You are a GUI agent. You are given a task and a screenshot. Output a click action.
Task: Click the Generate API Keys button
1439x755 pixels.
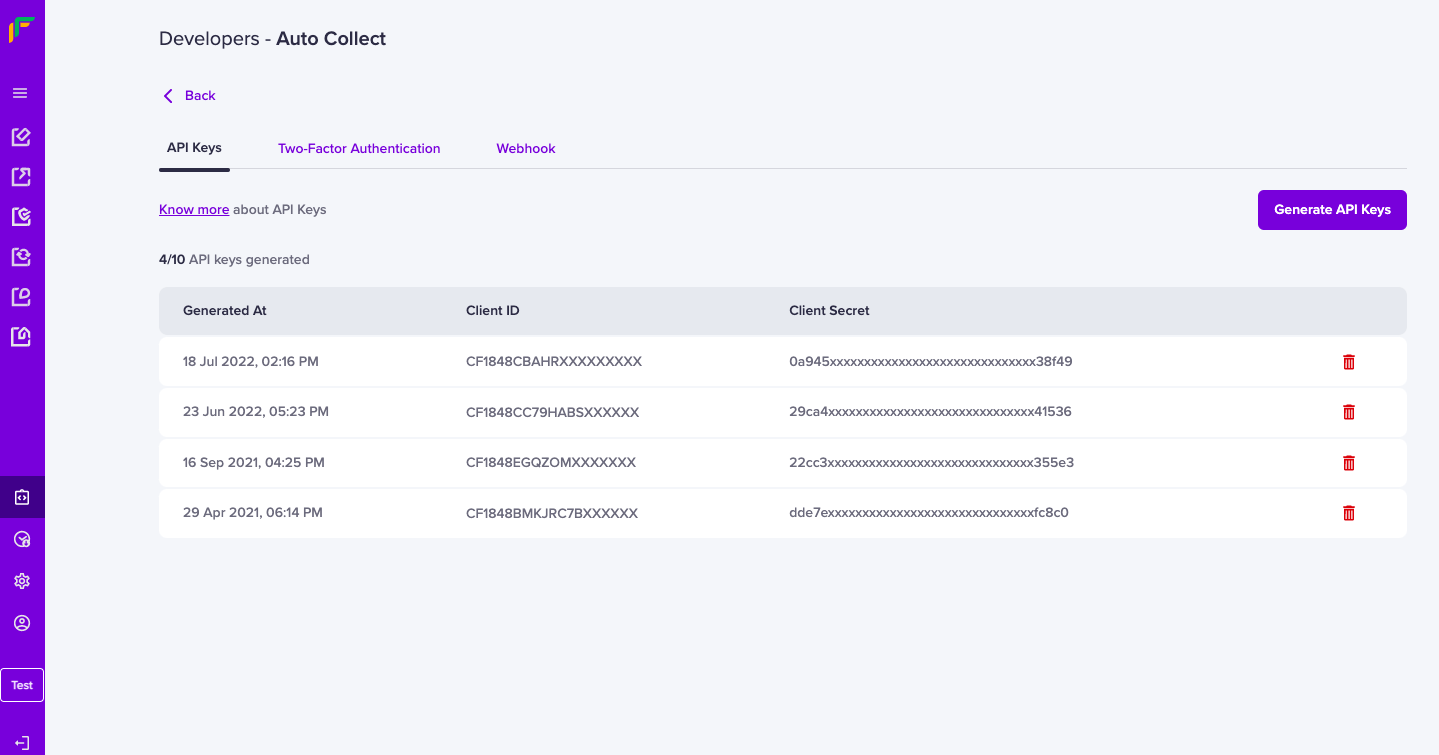1332,210
